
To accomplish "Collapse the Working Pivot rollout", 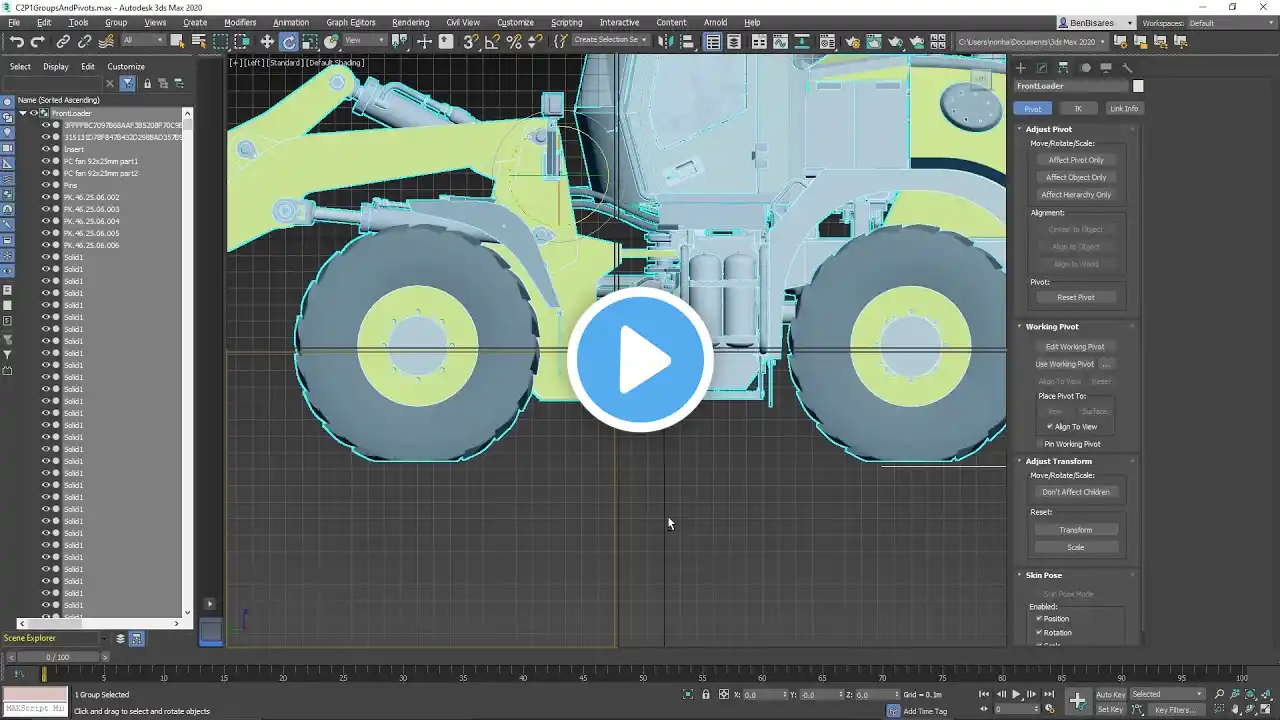I will (1020, 327).
